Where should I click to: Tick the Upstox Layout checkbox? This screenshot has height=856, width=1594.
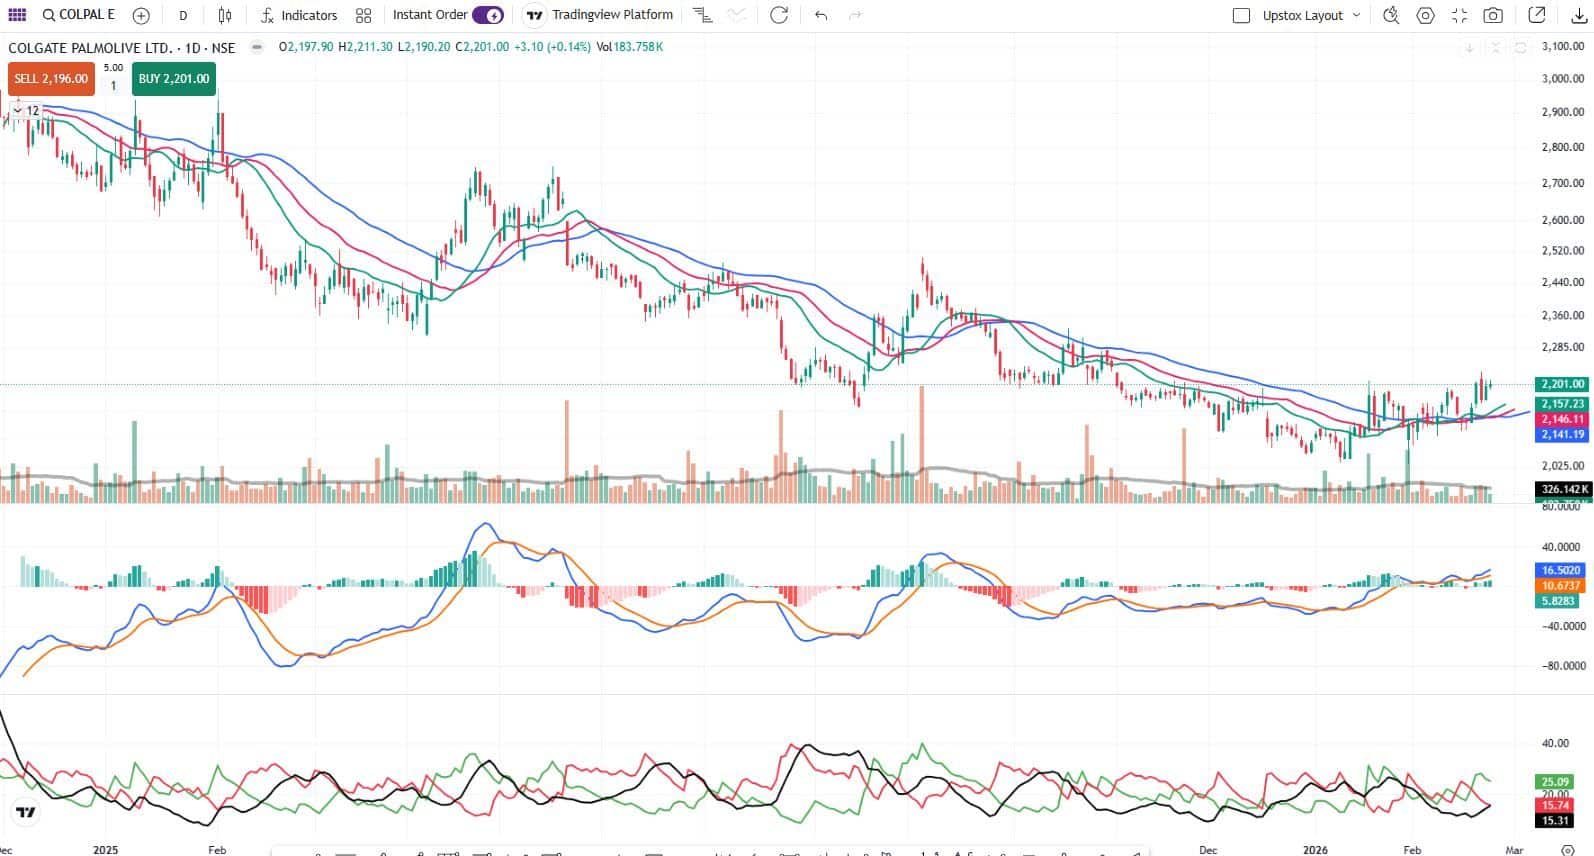pyautogui.click(x=1242, y=15)
